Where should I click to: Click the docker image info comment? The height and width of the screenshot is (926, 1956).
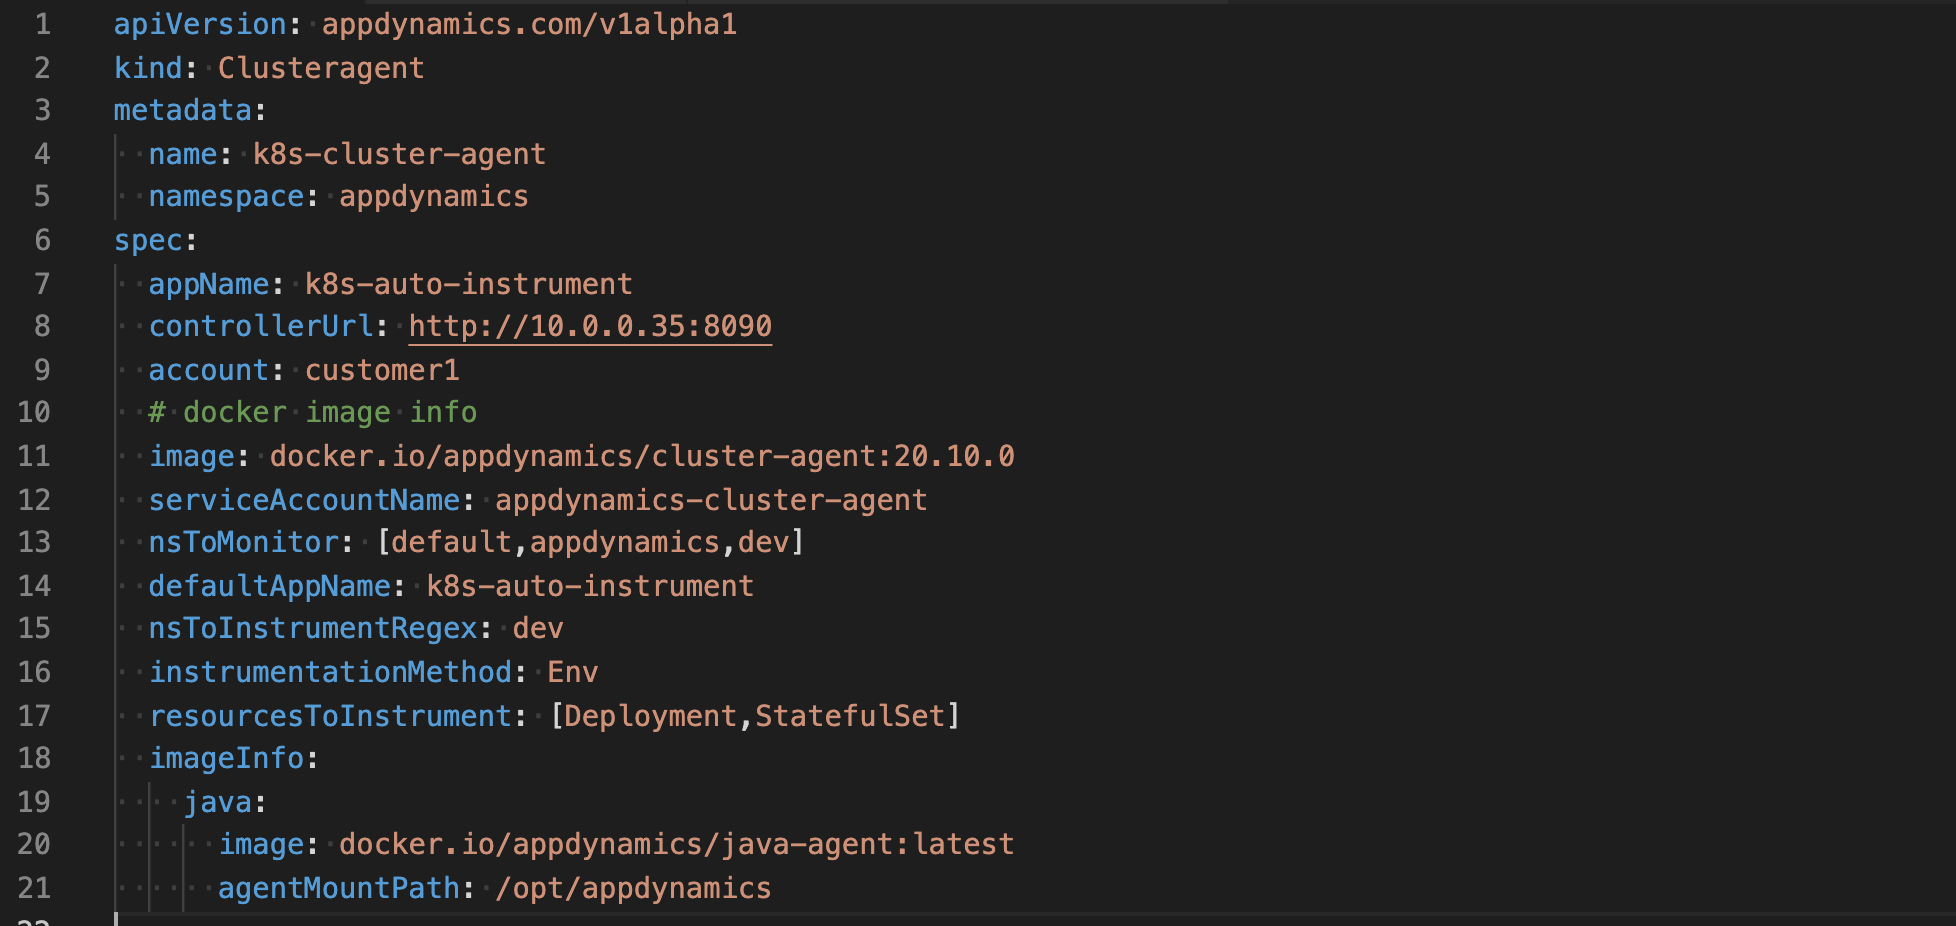pyautogui.click(x=313, y=412)
